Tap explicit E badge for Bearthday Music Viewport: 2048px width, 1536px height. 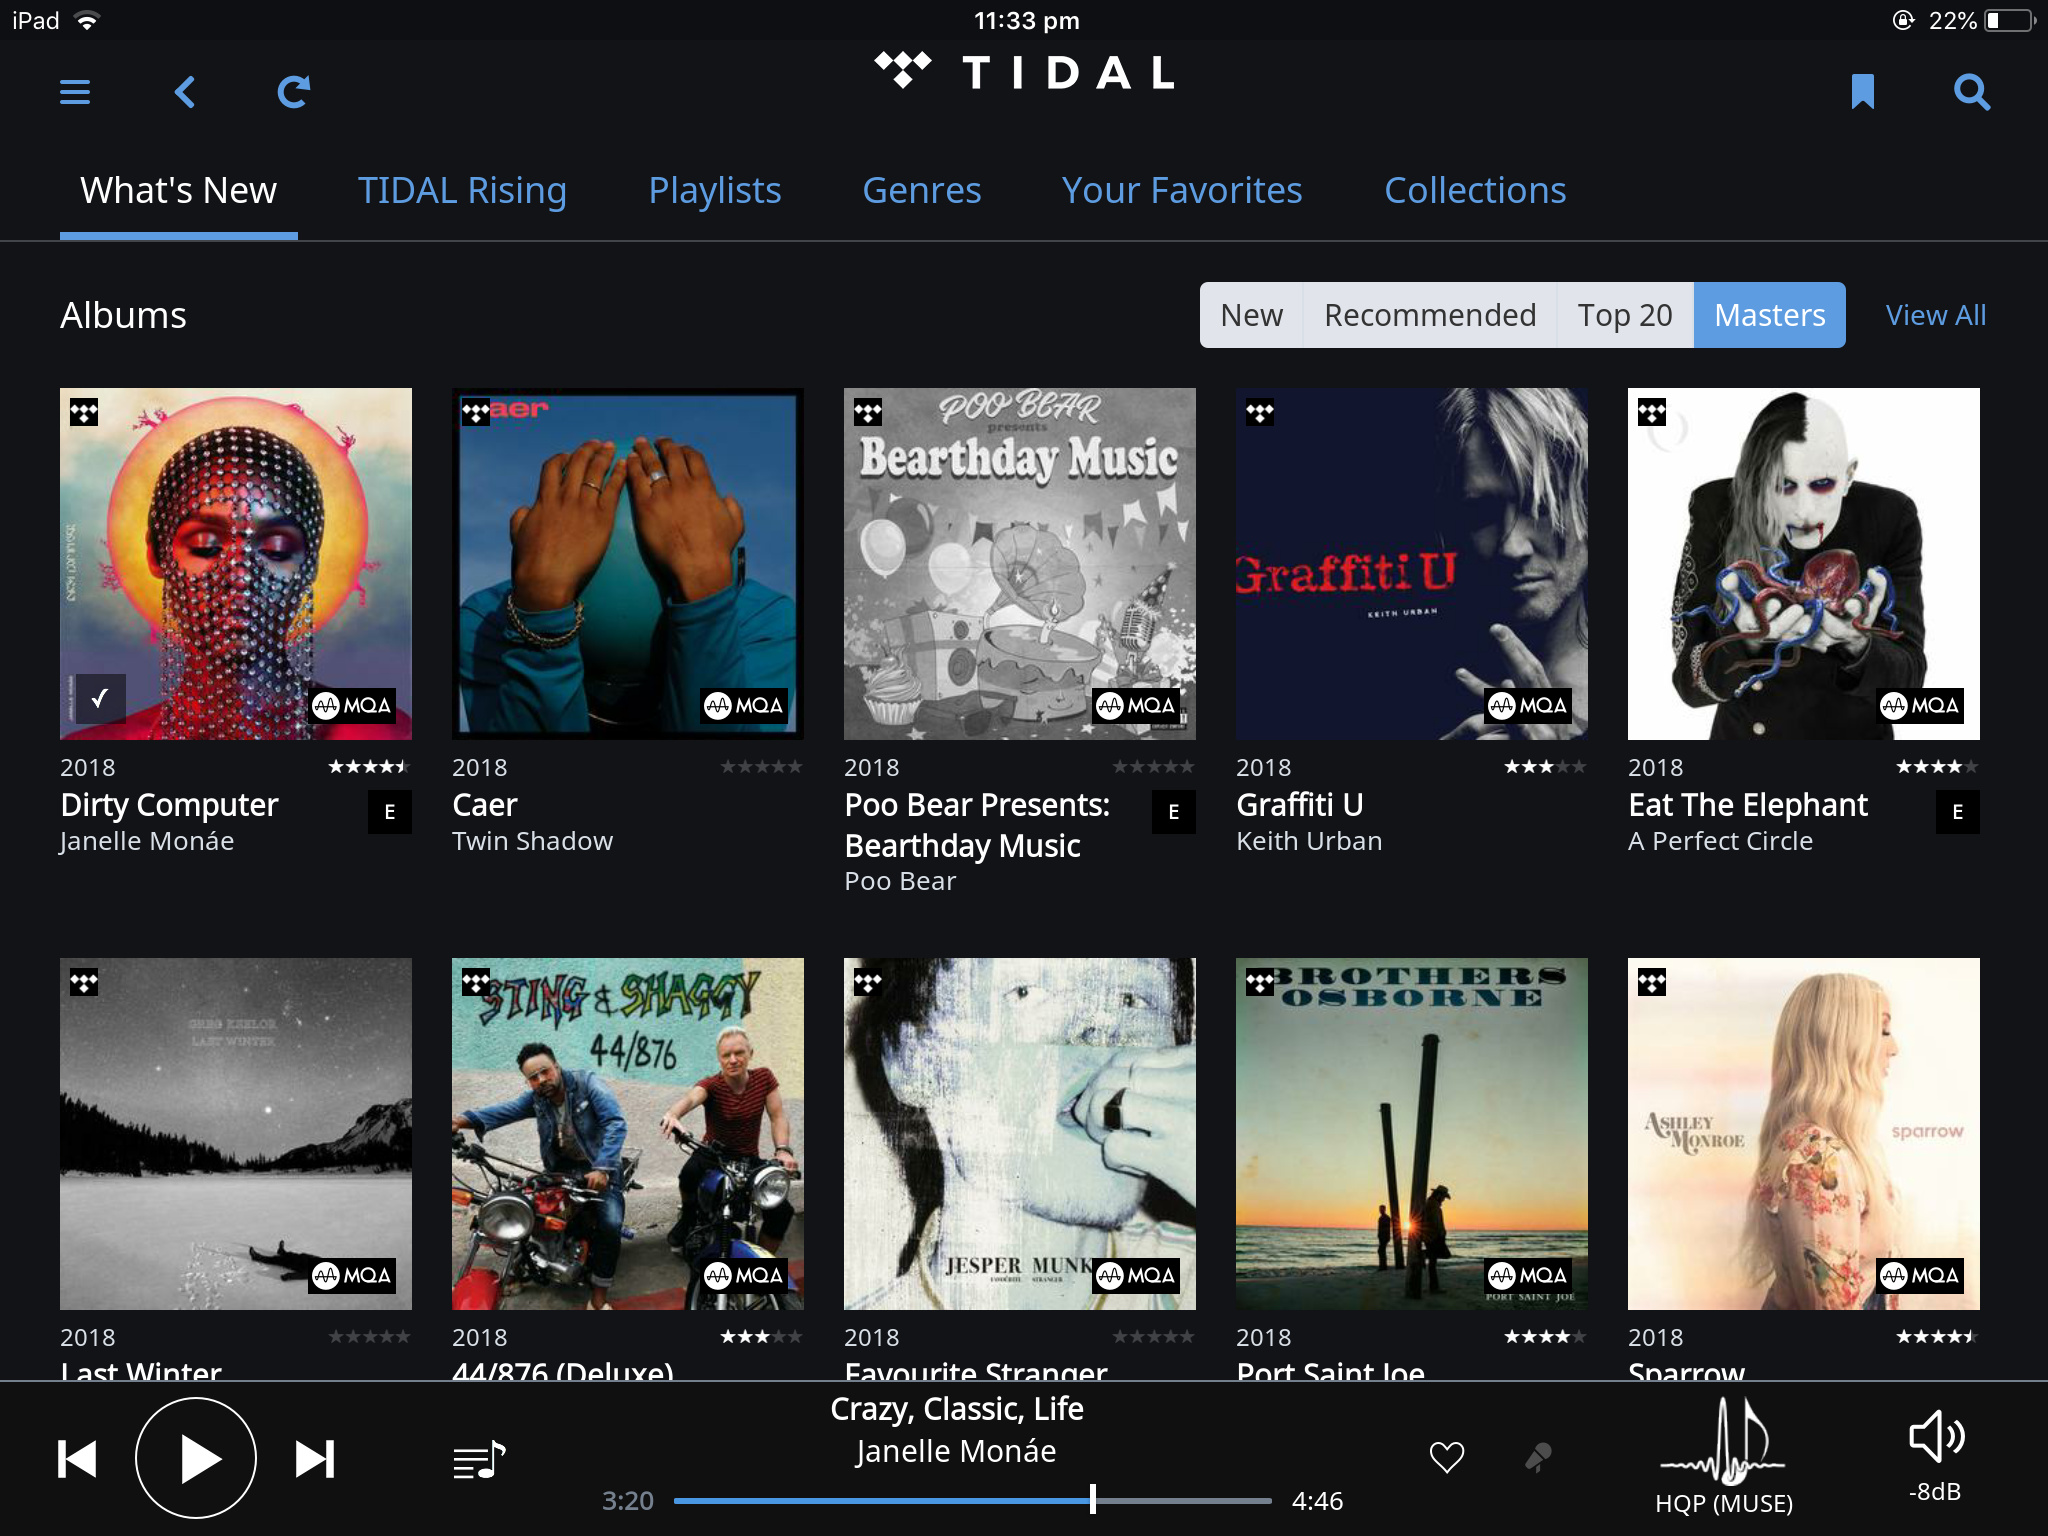point(1174,812)
